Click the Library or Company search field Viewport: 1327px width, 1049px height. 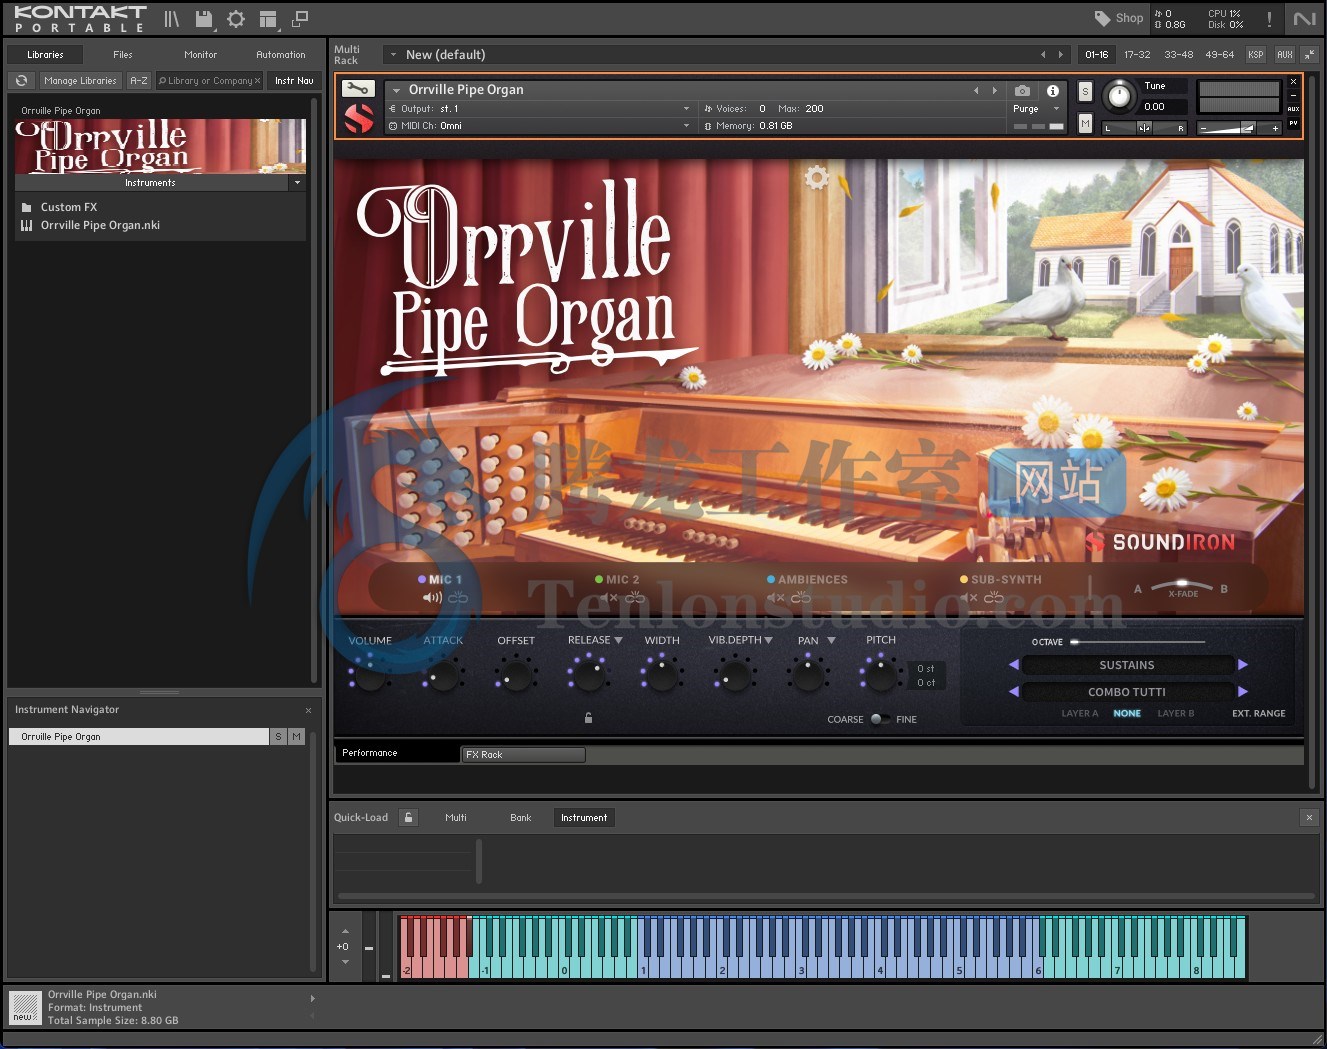coord(209,81)
